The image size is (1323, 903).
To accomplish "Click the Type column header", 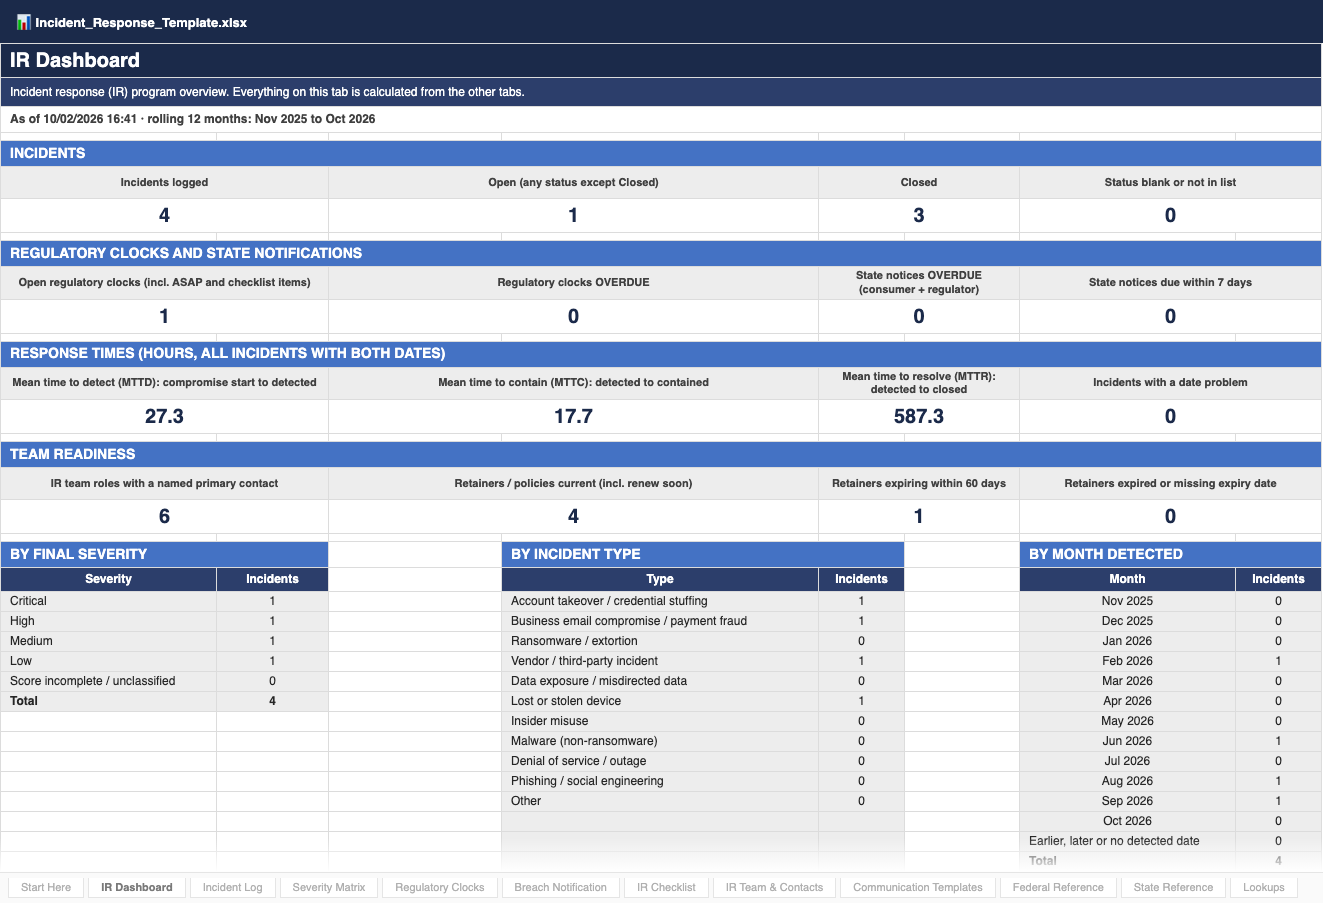I will 660,579.
